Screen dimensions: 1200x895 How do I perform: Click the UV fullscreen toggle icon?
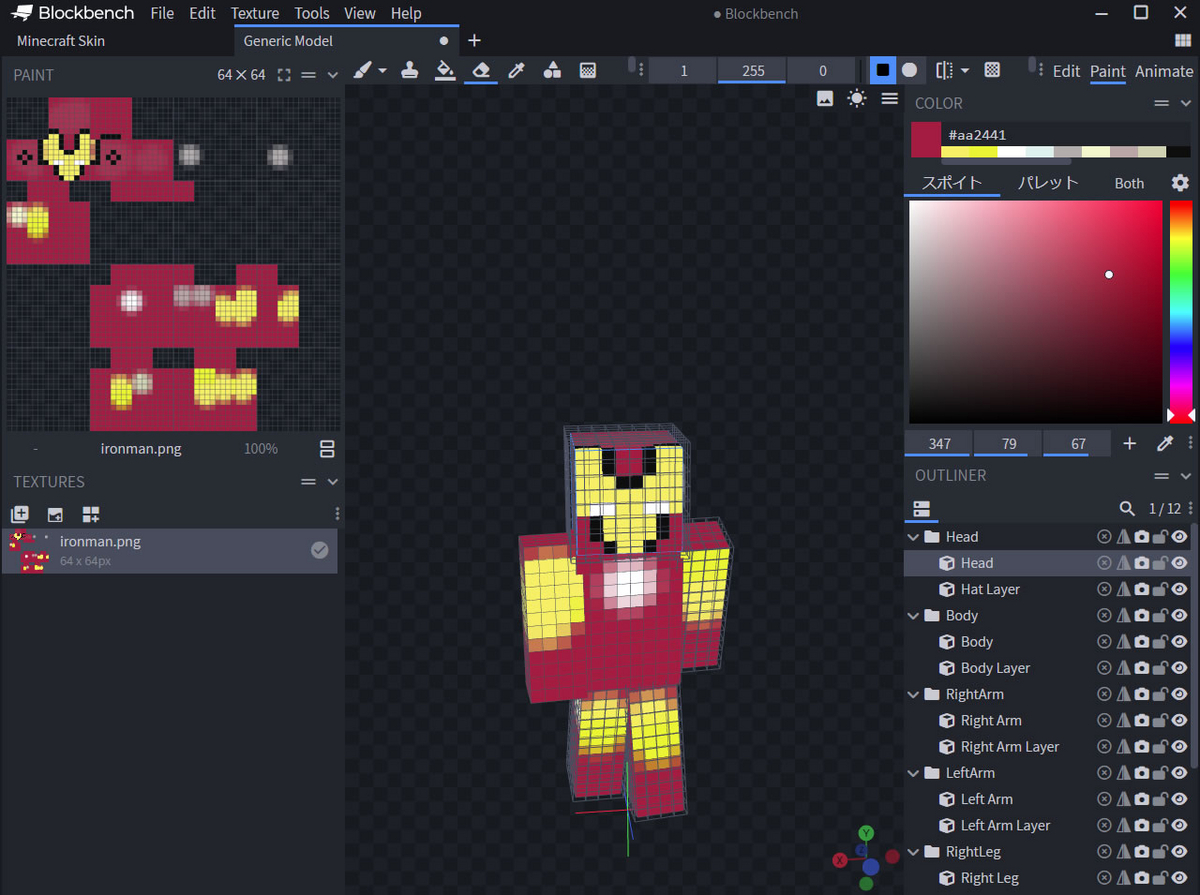284,75
